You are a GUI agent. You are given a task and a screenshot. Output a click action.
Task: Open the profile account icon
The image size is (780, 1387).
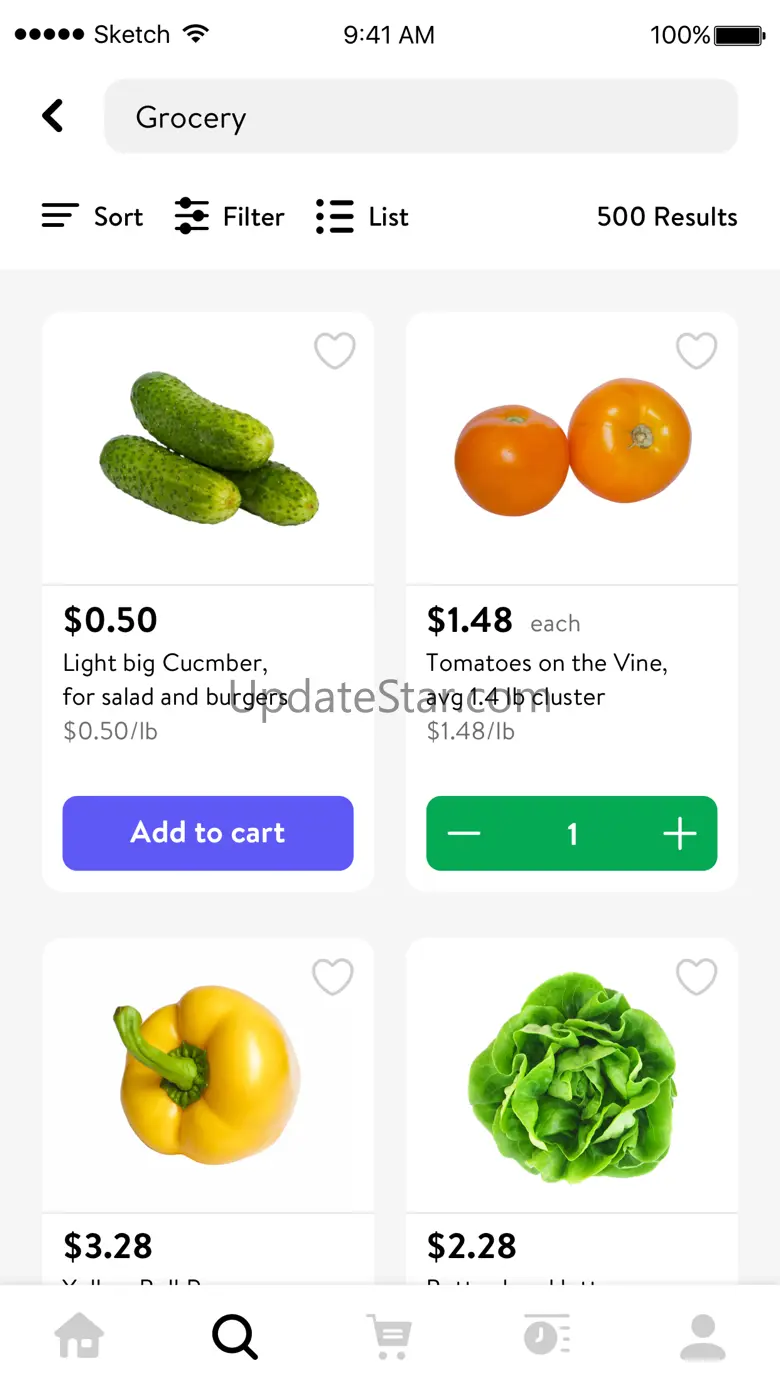(x=703, y=1336)
